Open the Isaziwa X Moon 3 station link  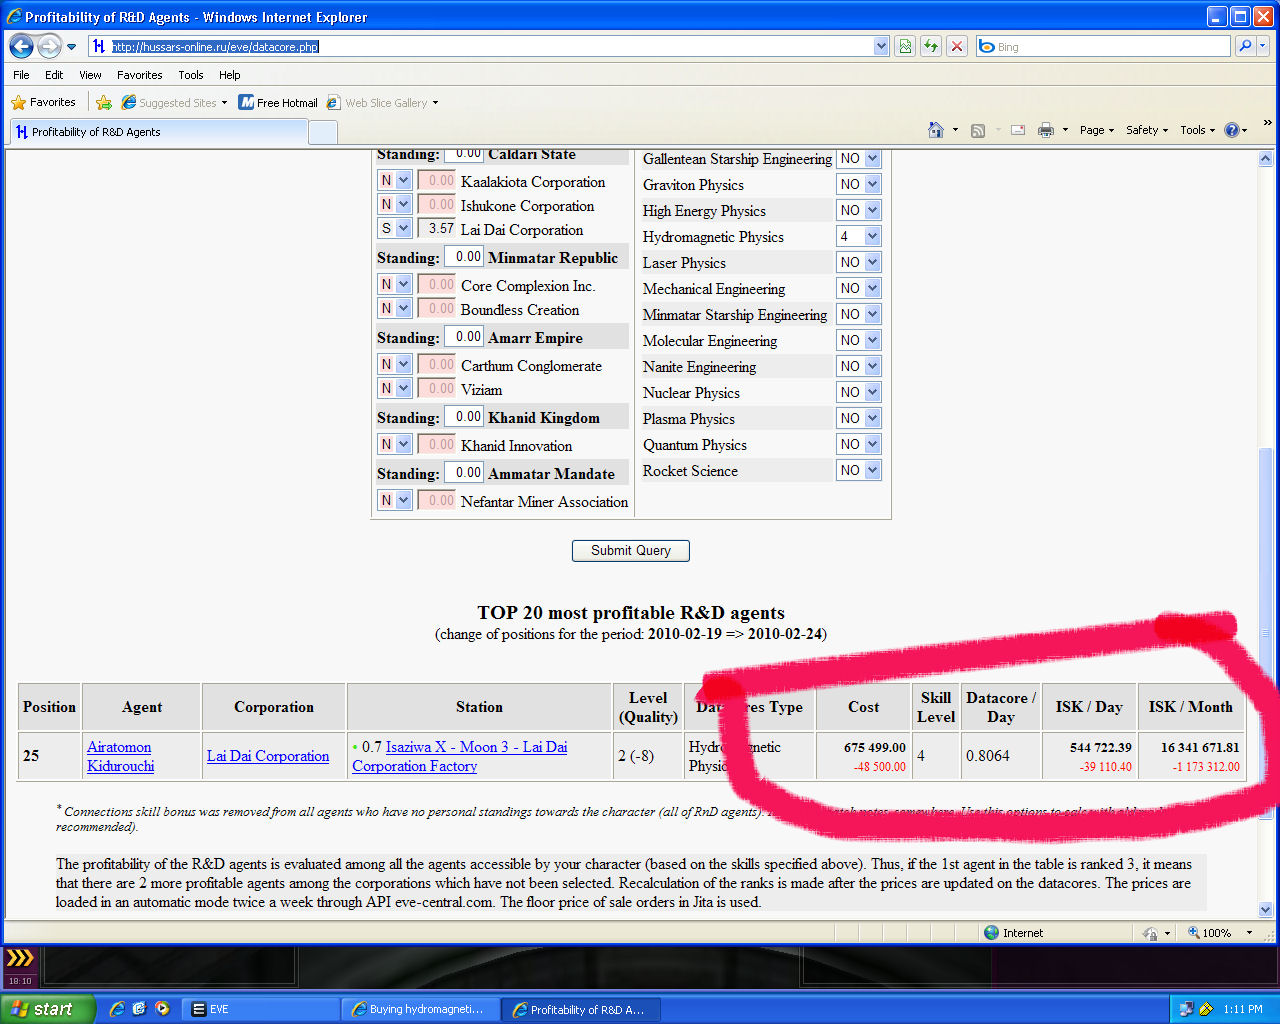pyautogui.click(x=459, y=756)
